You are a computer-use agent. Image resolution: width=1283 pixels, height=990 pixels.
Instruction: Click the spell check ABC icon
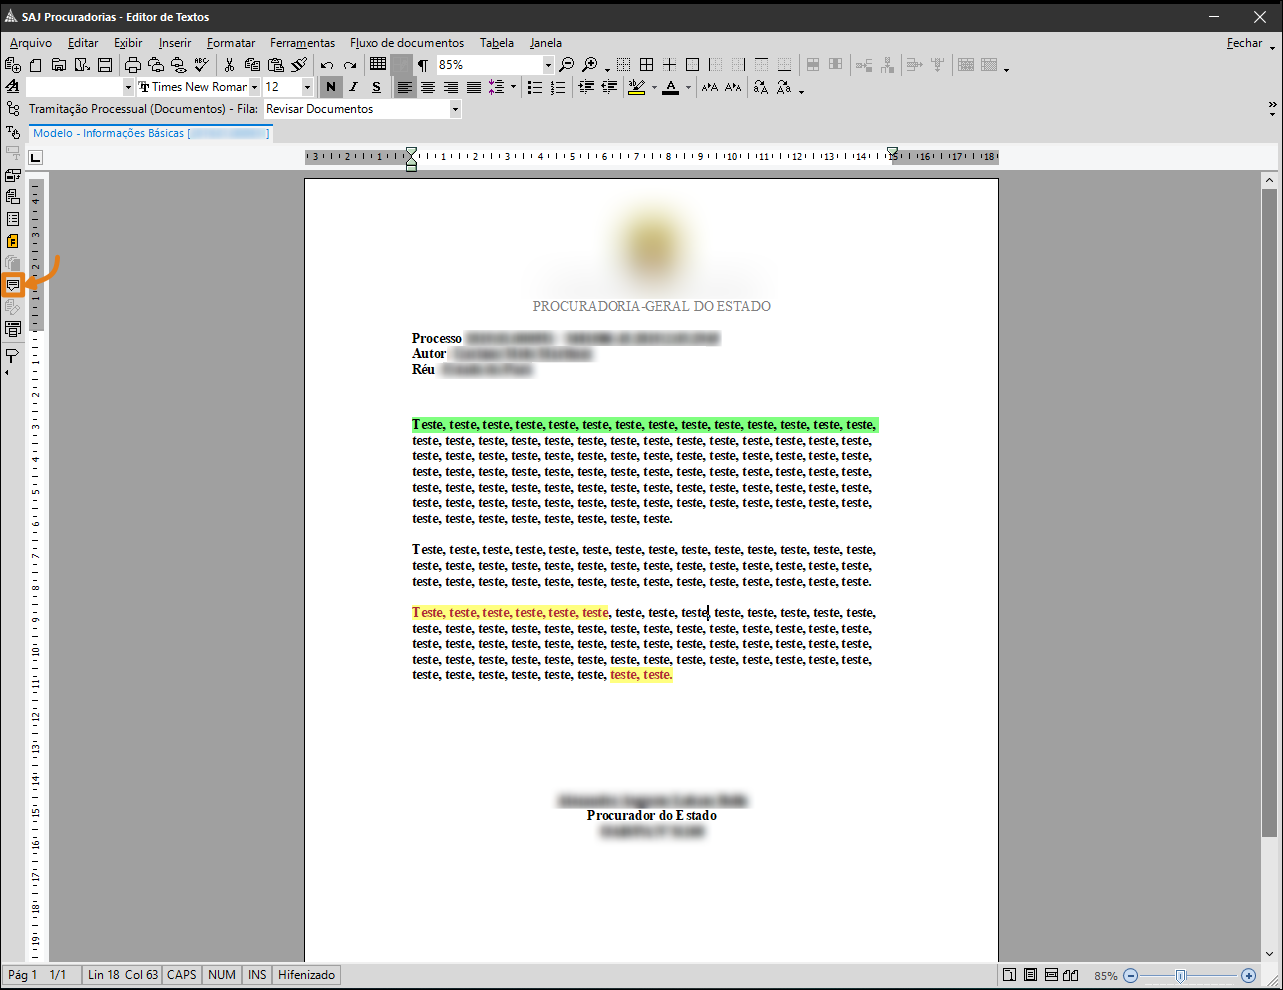(202, 65)
